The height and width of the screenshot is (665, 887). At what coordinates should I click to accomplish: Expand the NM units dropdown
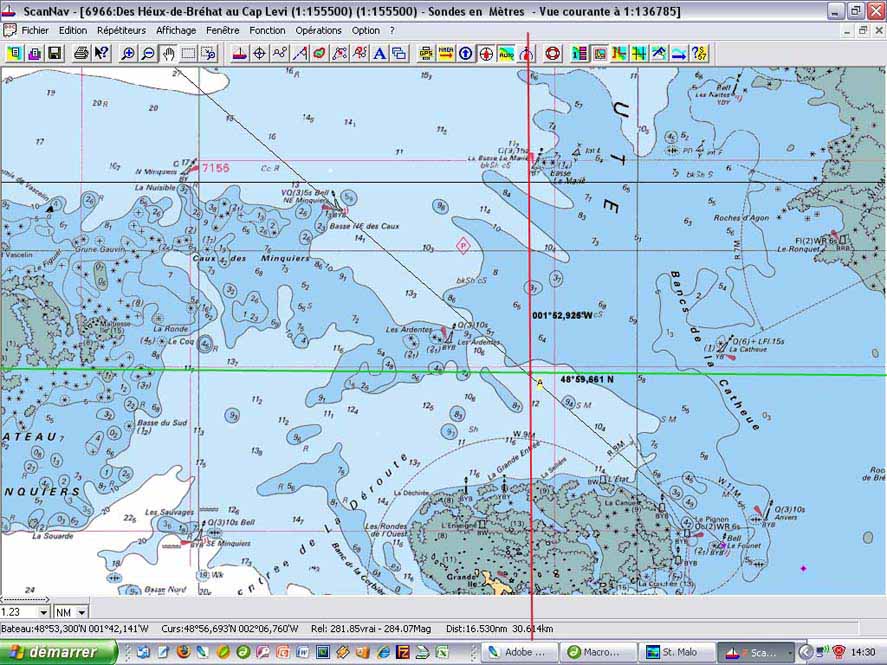81,612
